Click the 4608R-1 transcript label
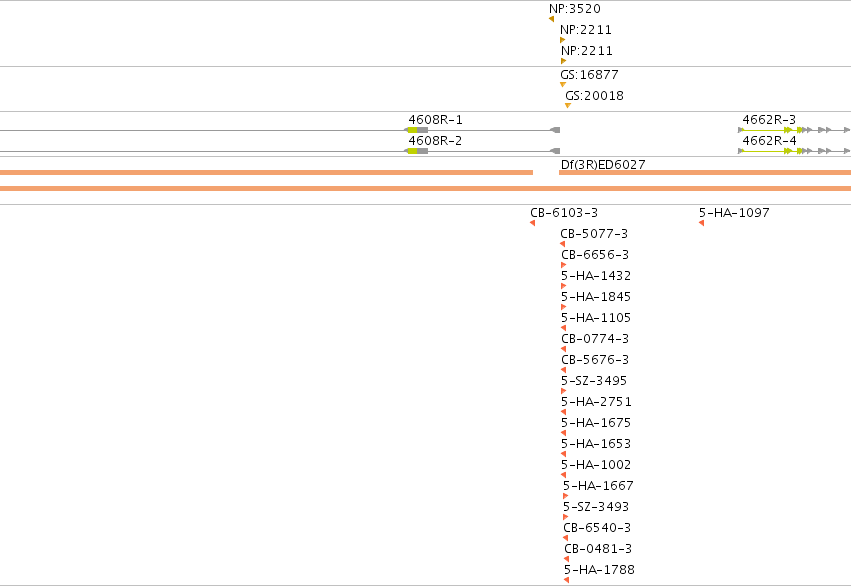 435,119
